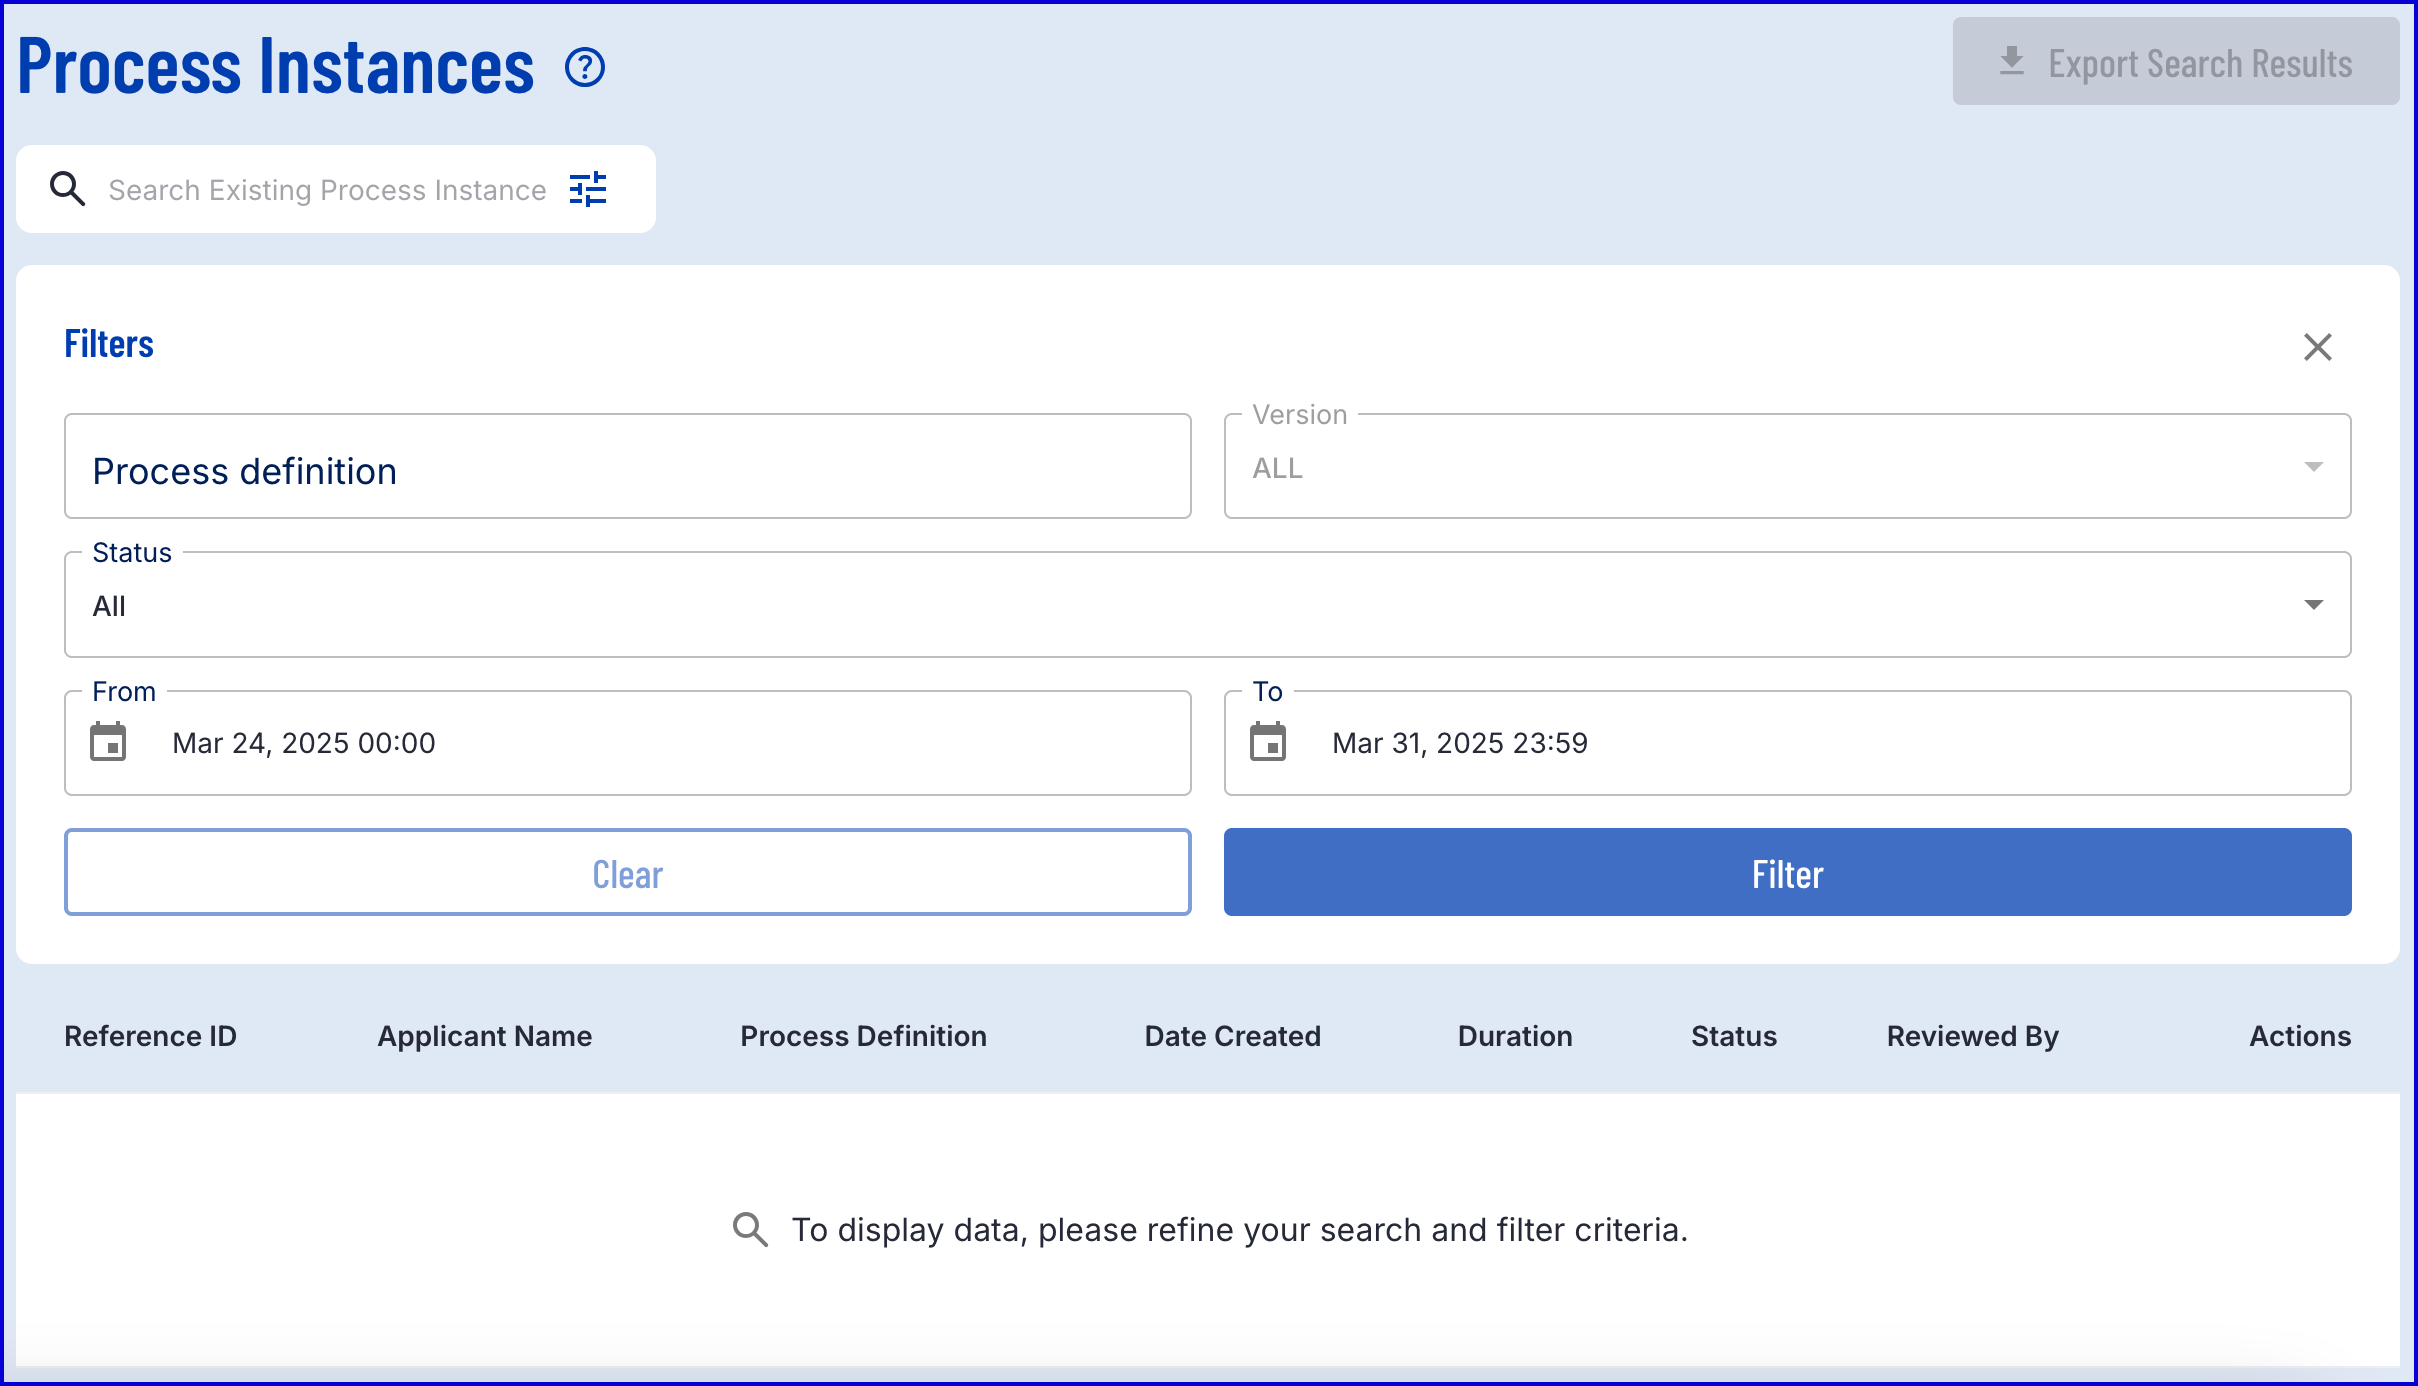Sort by Date Created column header
2418x1386 pixels.
[1232, 1036]
